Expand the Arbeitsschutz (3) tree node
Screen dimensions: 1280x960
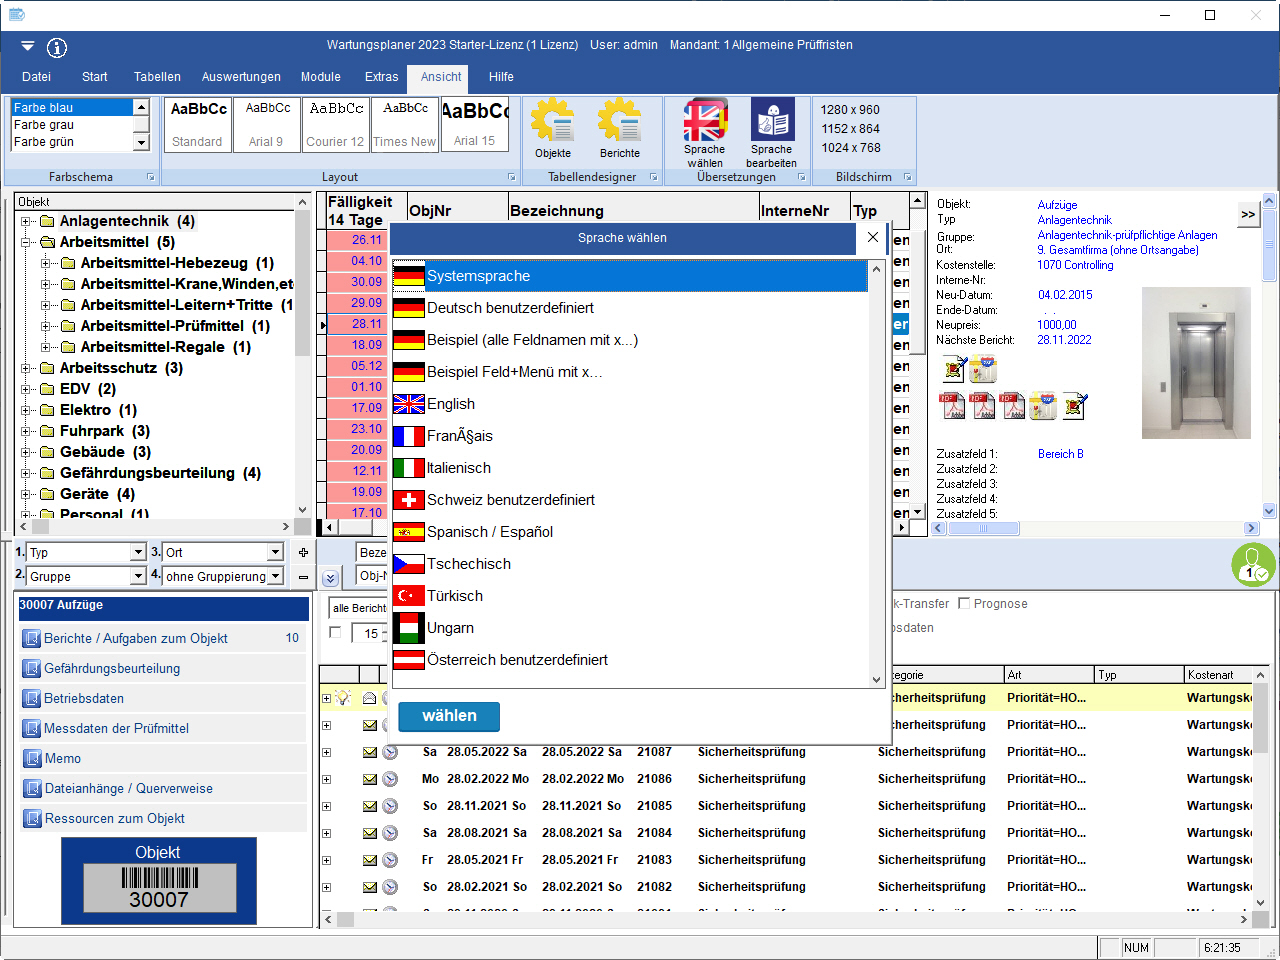coord(25,368)
